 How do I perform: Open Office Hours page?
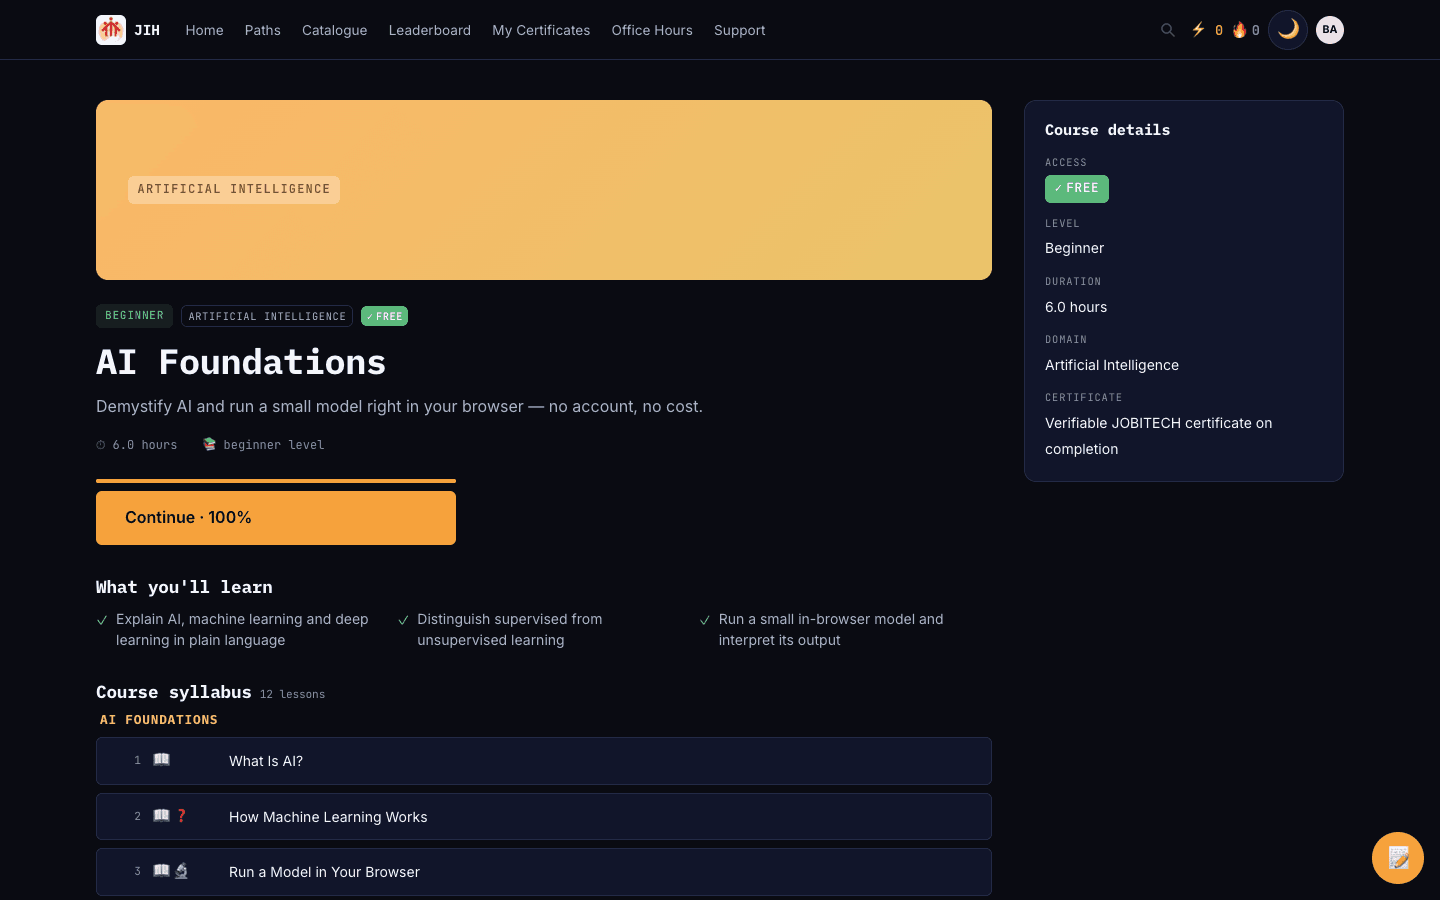(x=652, y=30)
